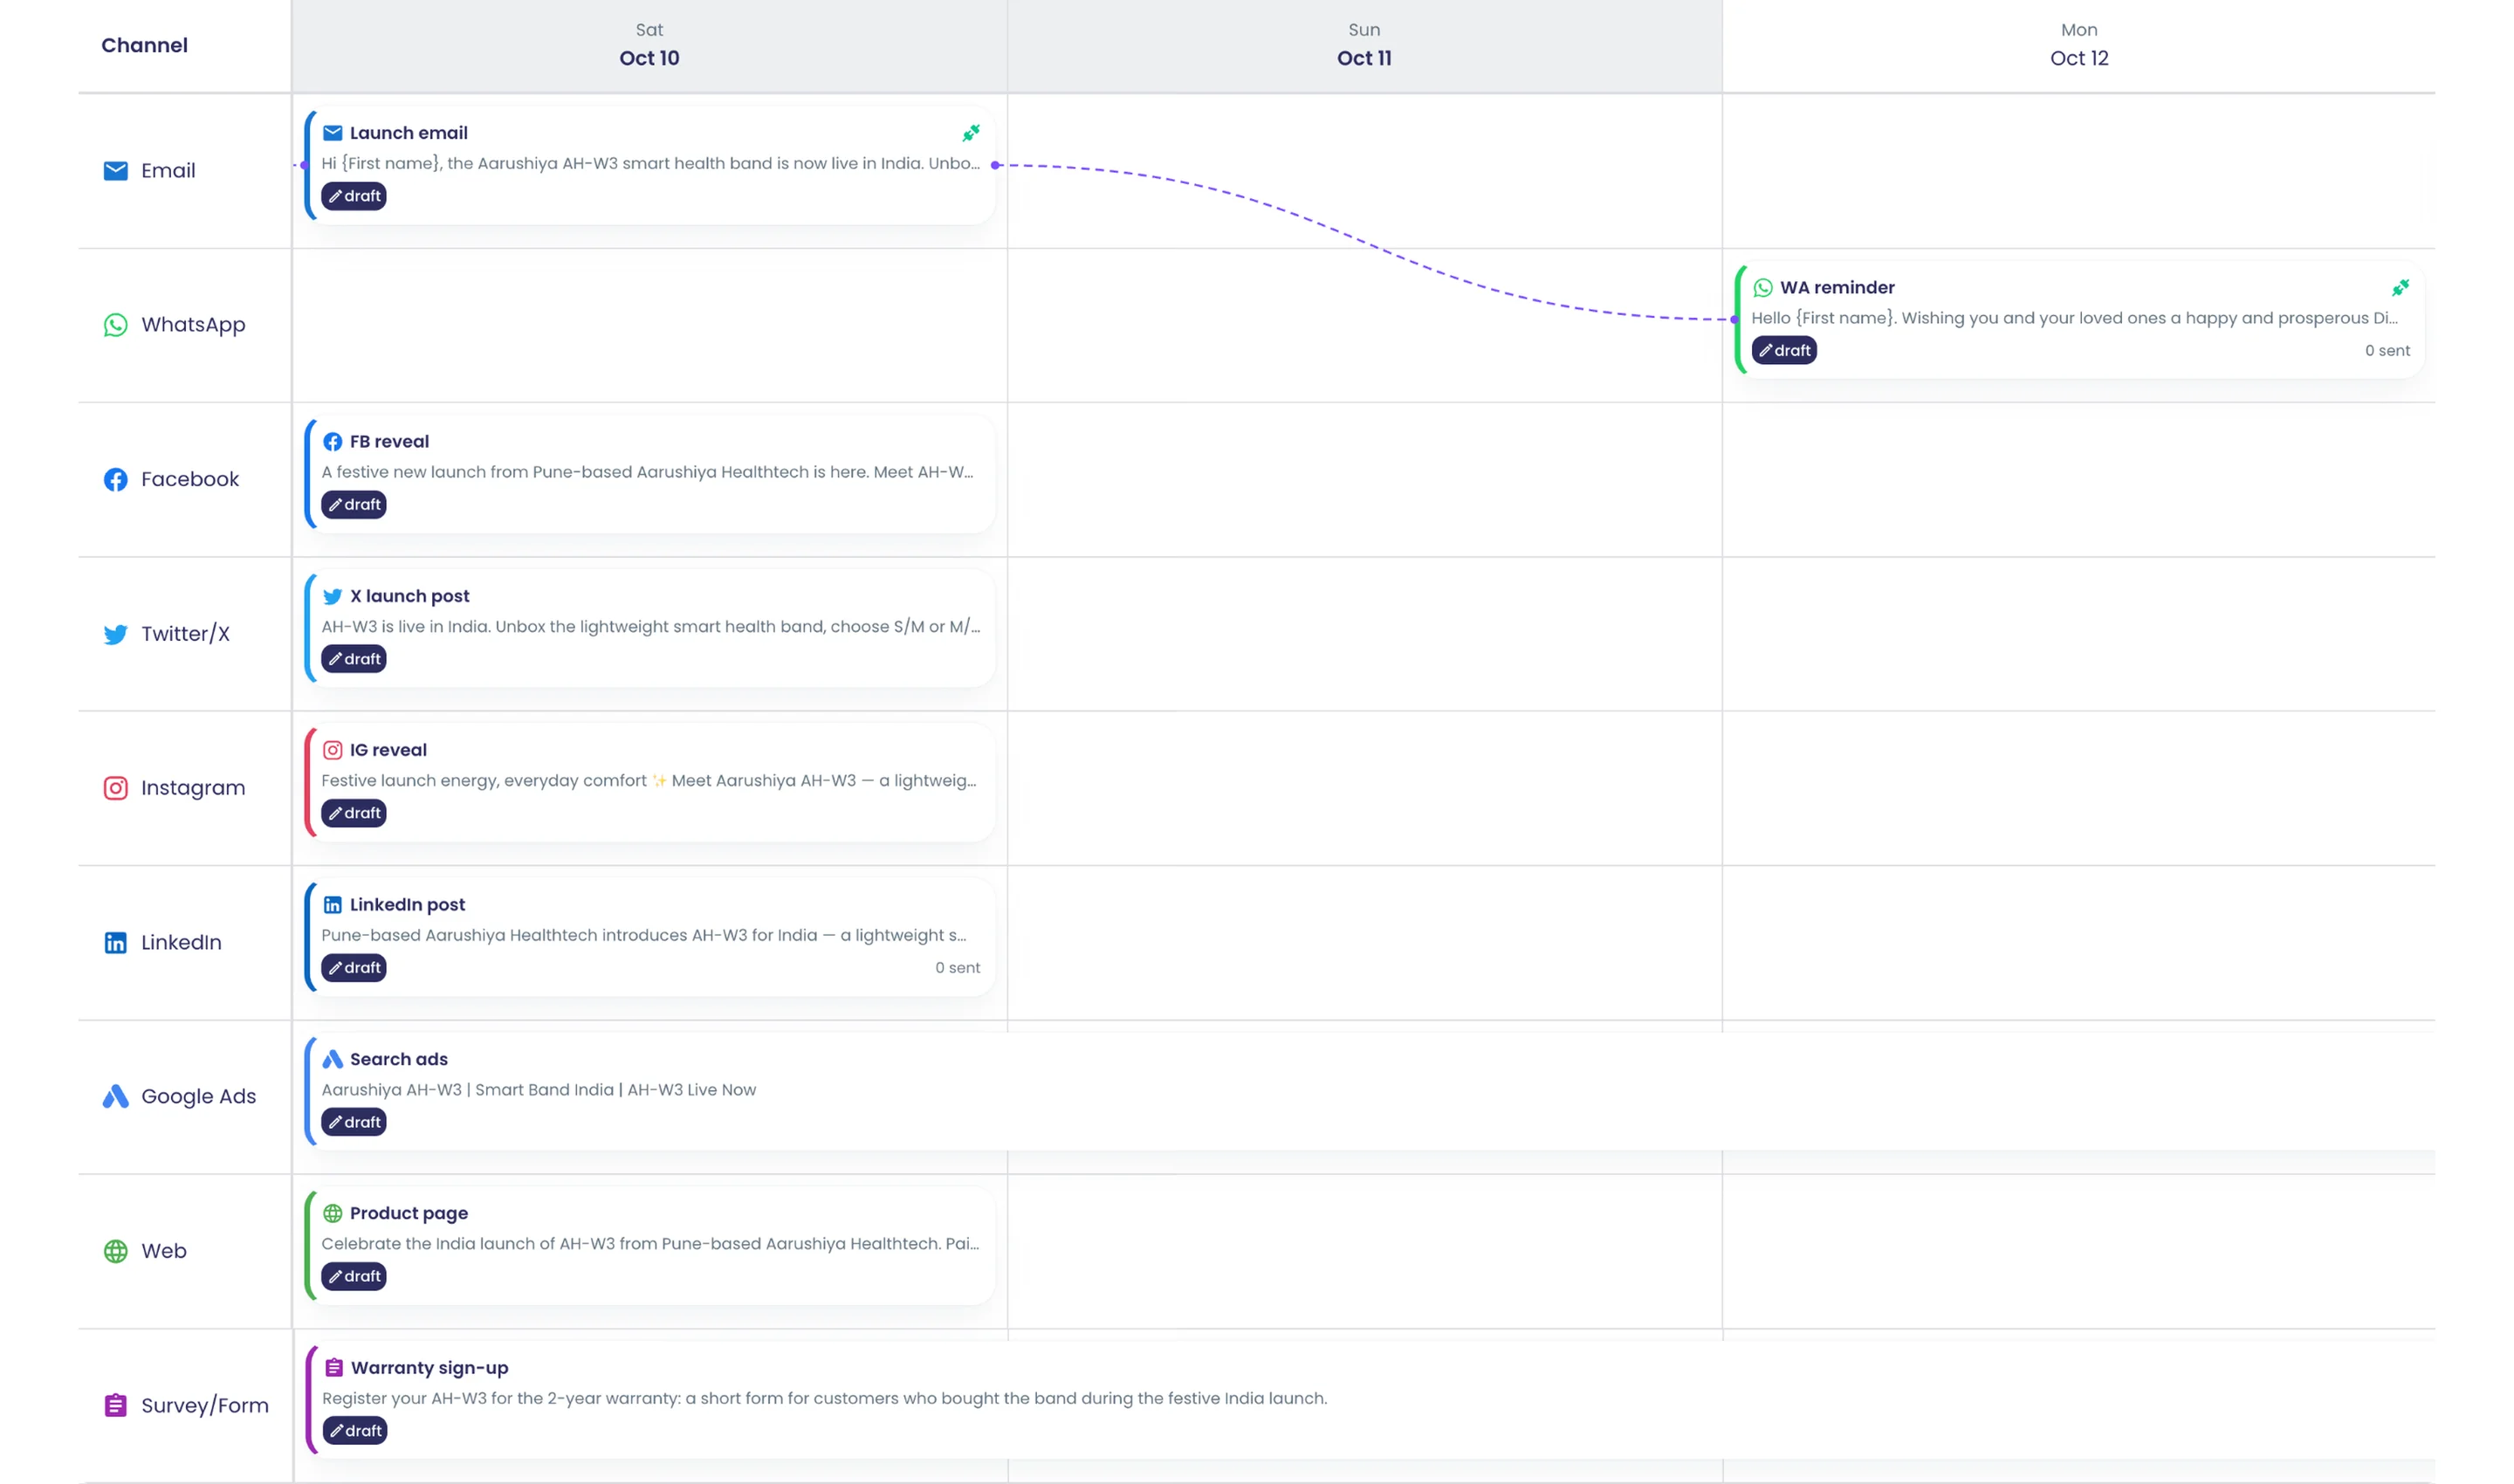Click the LinkedIn channel icon
2514x1484 pixels.
coord(116,943)
